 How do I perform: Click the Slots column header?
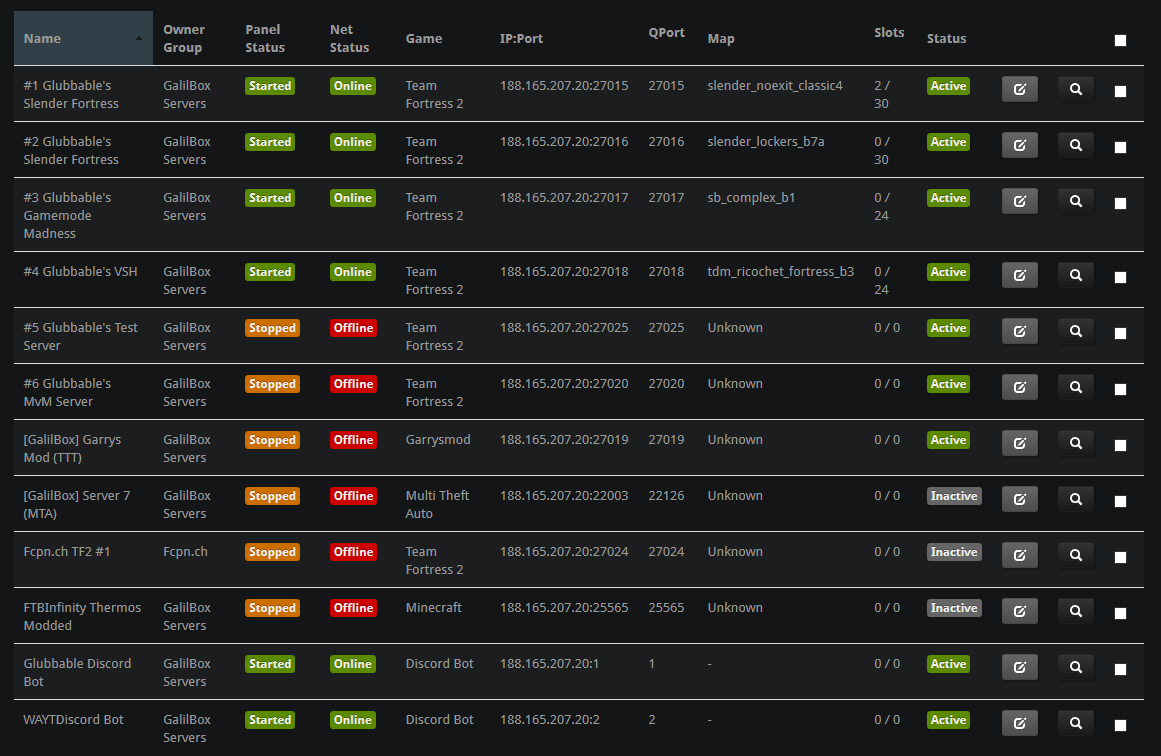point(889,33)
